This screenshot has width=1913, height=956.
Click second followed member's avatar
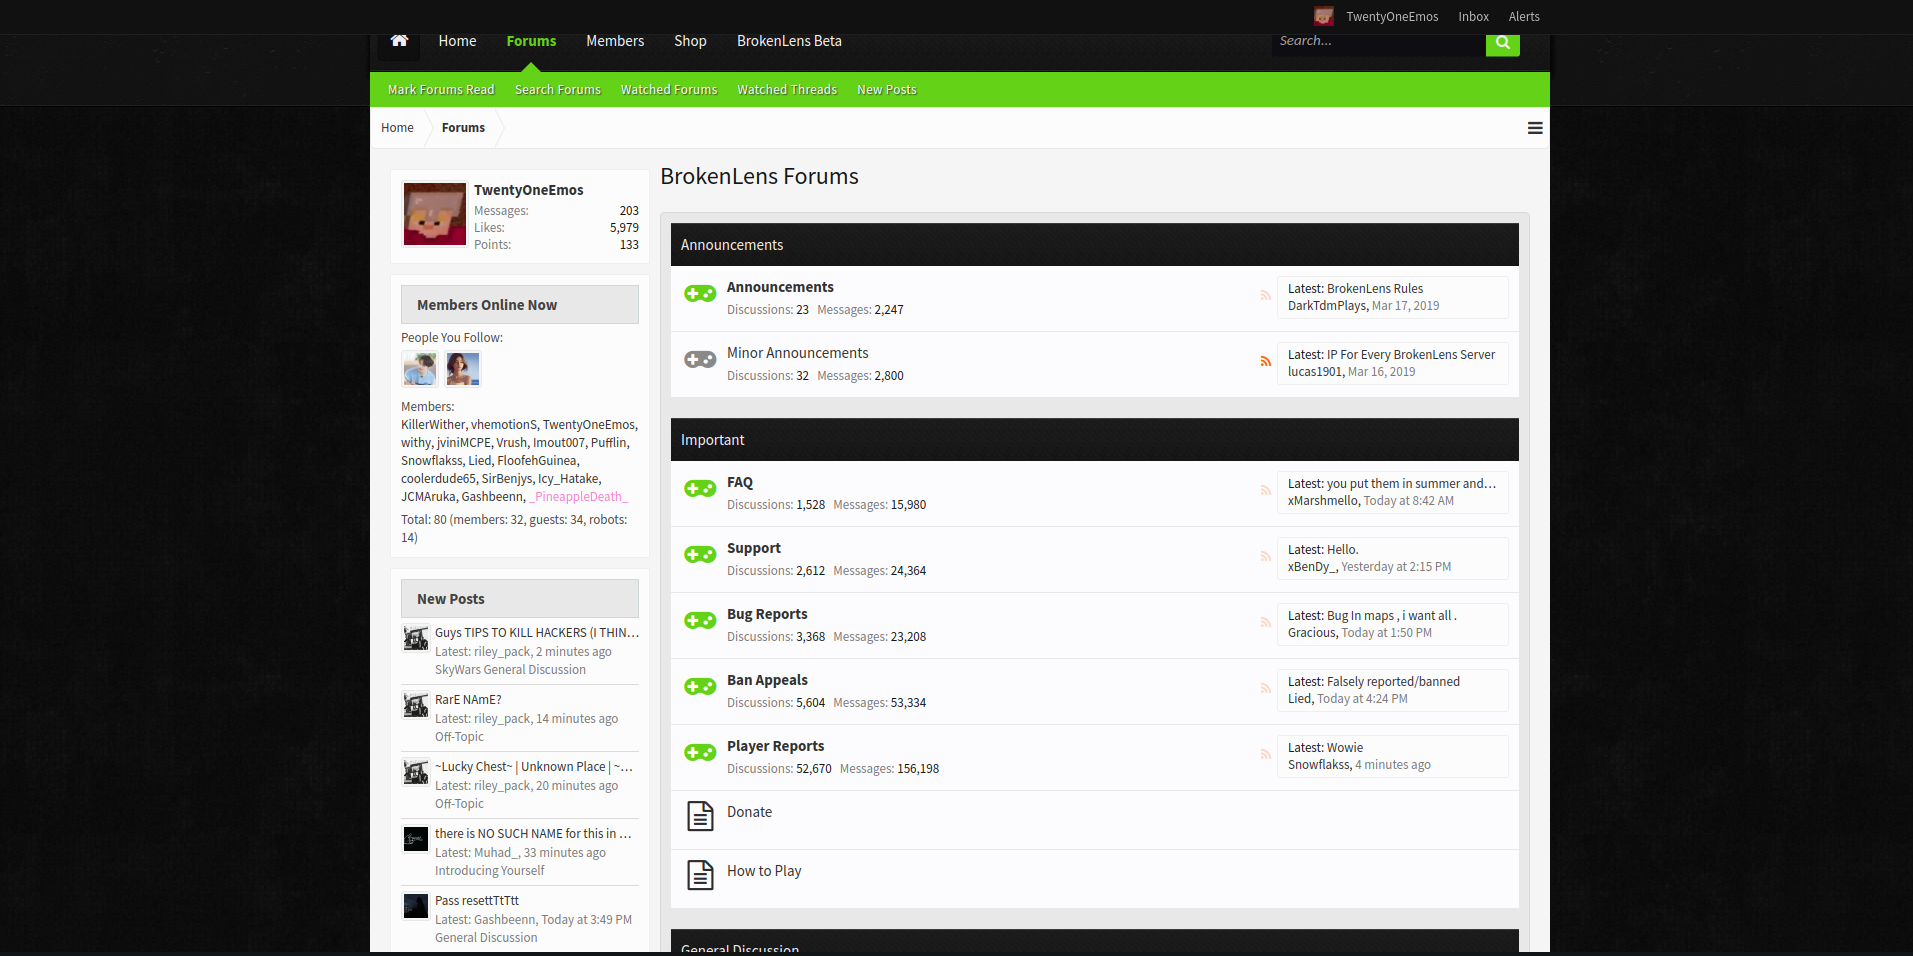pos(463,369)
